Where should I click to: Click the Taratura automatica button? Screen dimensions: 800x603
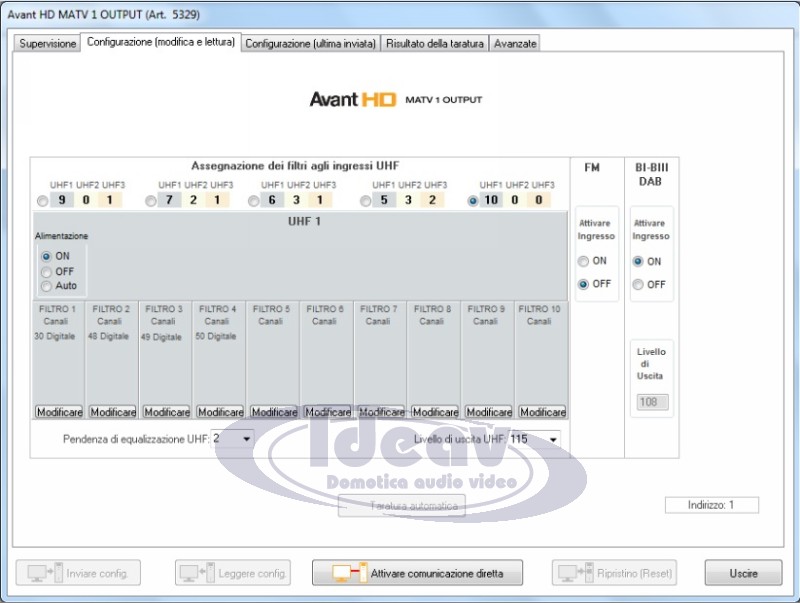402,506
